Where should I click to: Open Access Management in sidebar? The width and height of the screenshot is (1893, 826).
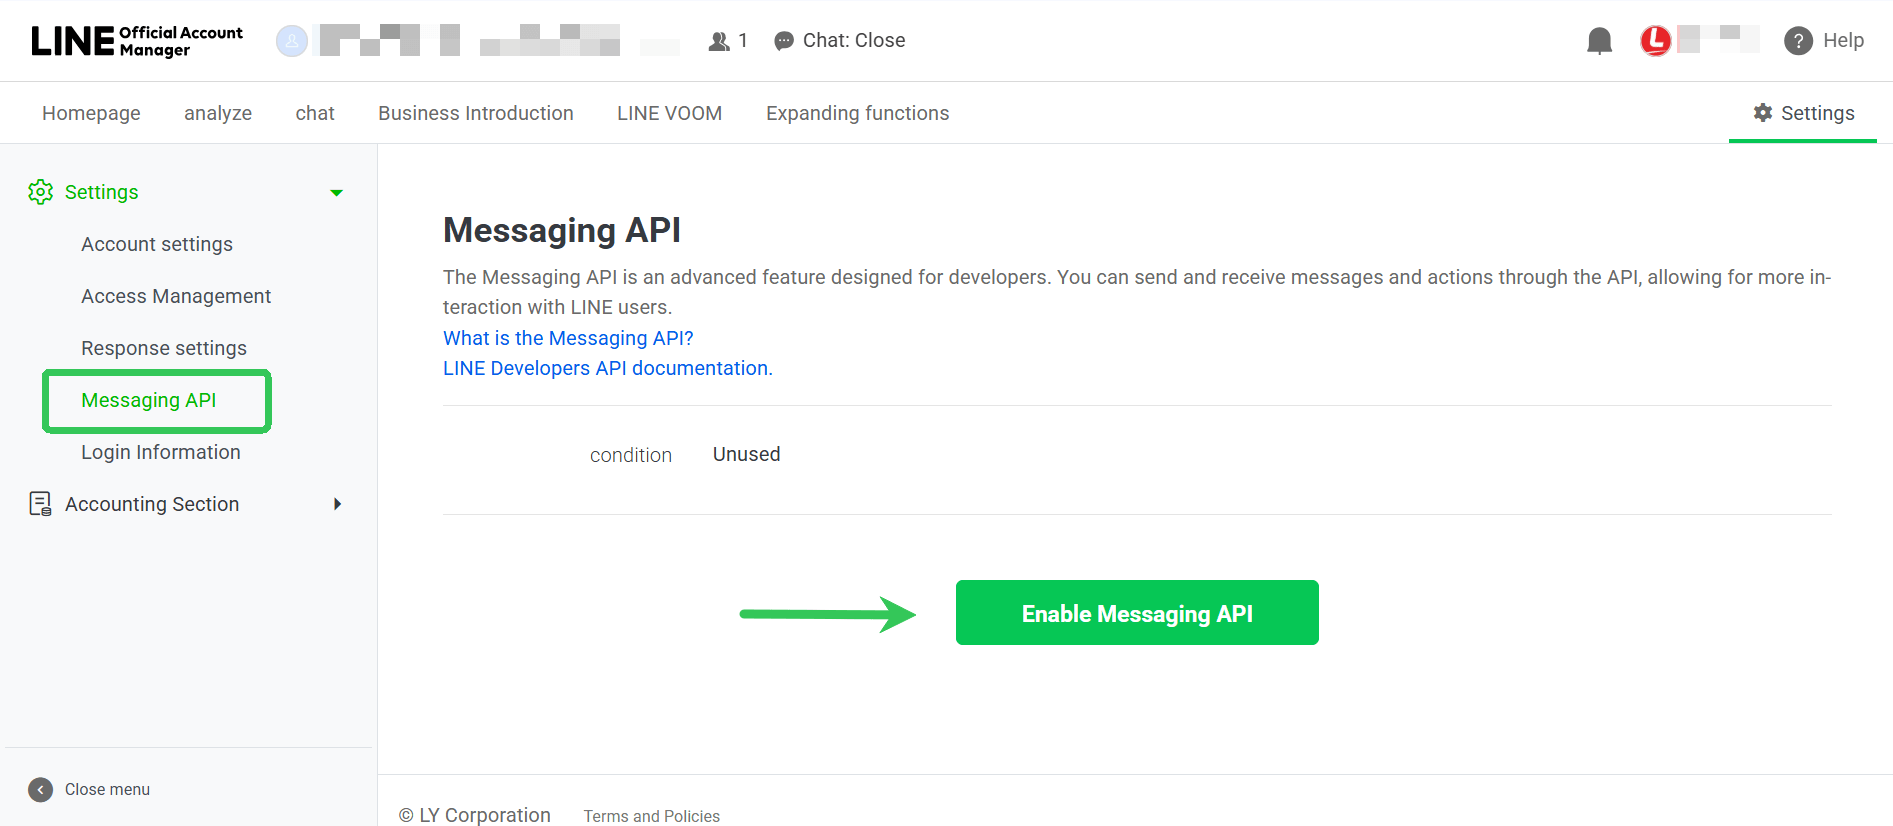[x=176, y=296]
